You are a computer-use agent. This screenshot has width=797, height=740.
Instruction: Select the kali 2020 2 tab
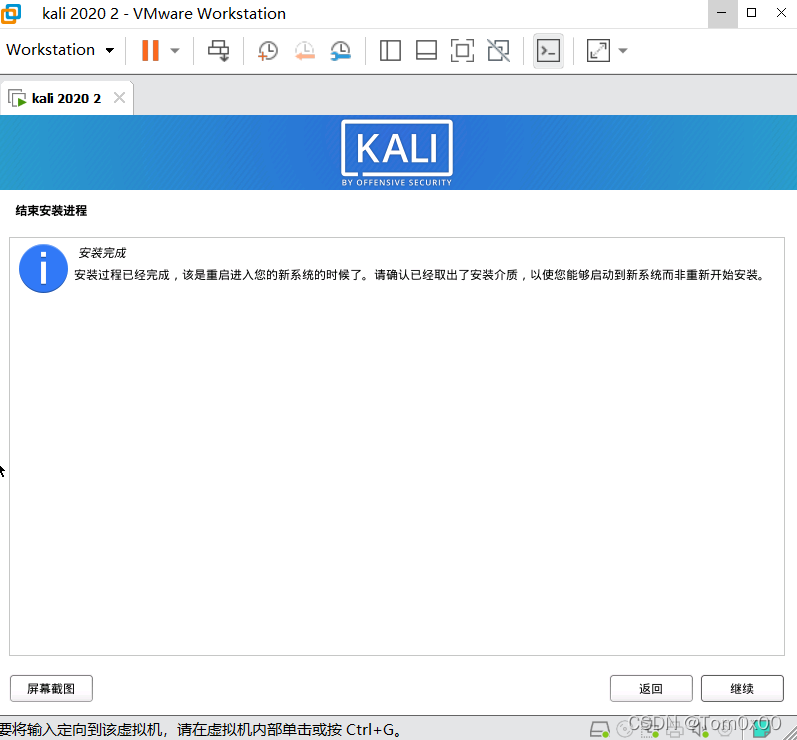(66, 98)
